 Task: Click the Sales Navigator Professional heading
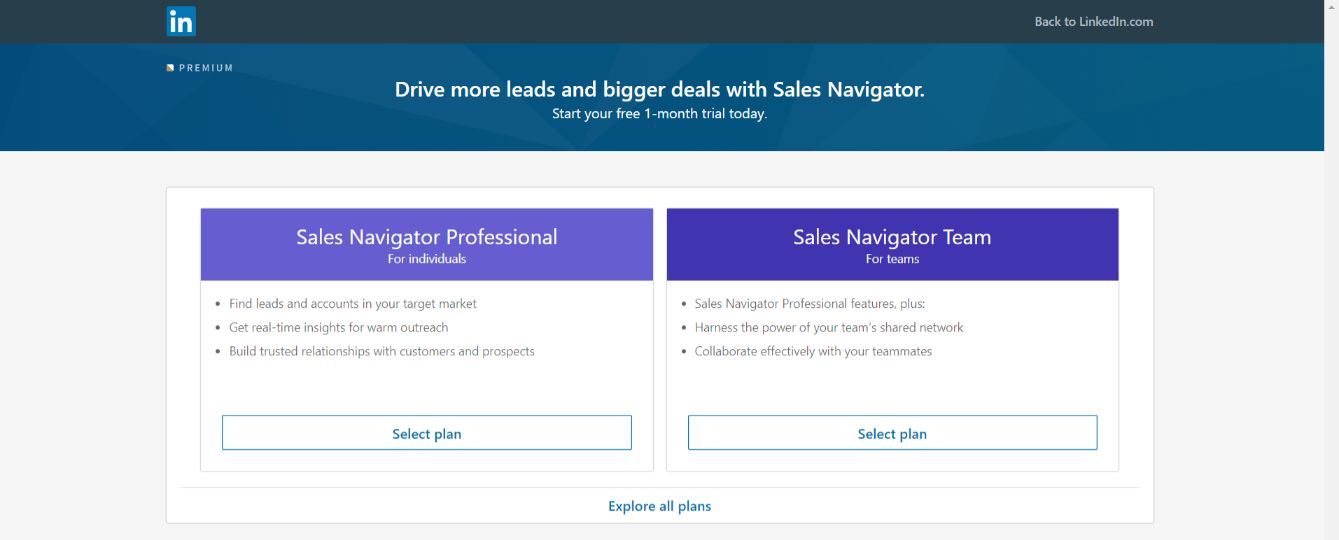(x=427, y=237)
